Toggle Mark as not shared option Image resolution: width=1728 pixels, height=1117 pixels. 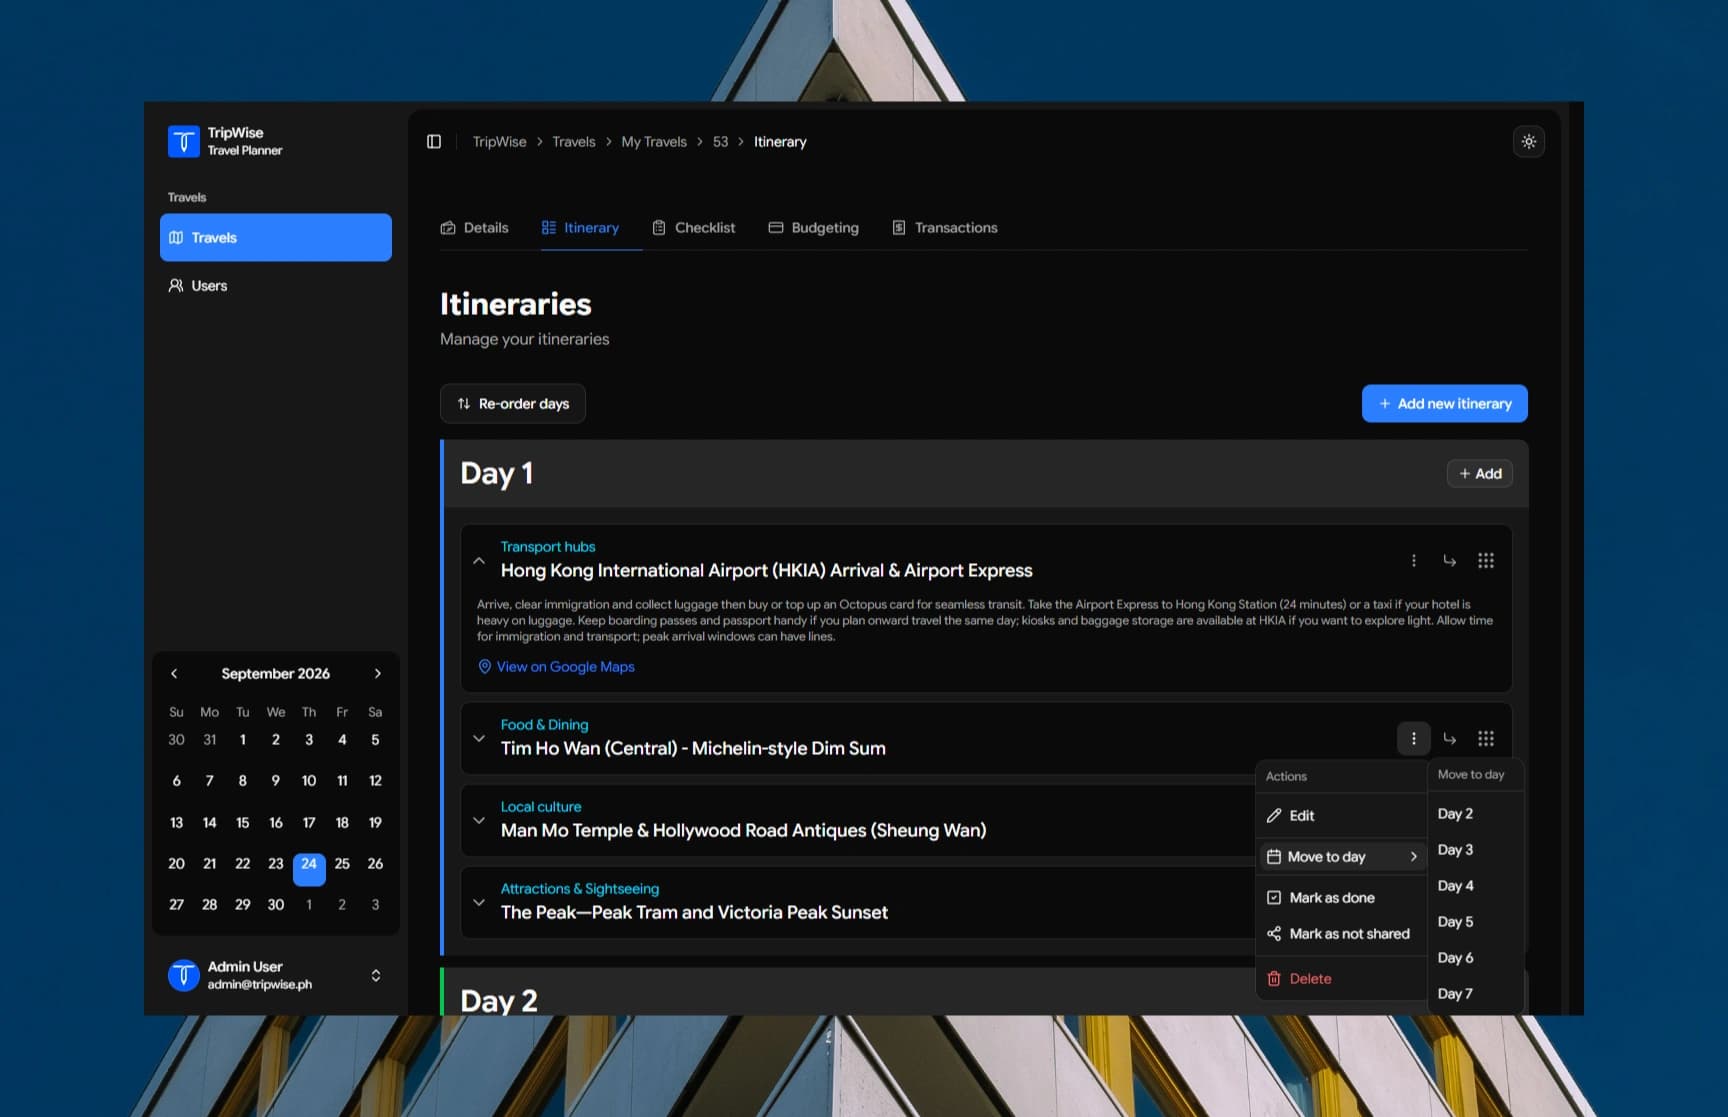1341,934
